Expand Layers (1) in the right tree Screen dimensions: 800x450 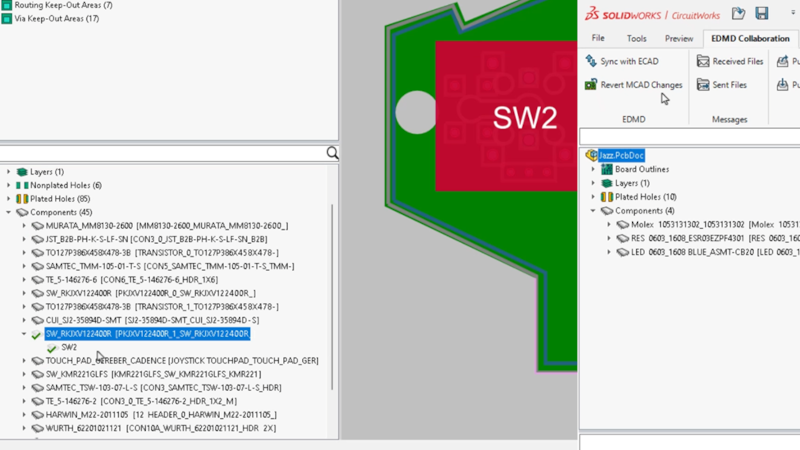pos(593,183)
